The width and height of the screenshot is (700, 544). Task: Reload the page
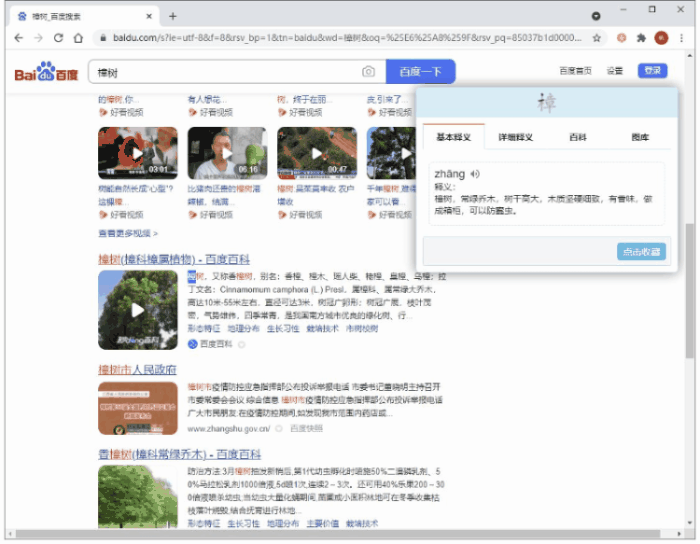58,38
